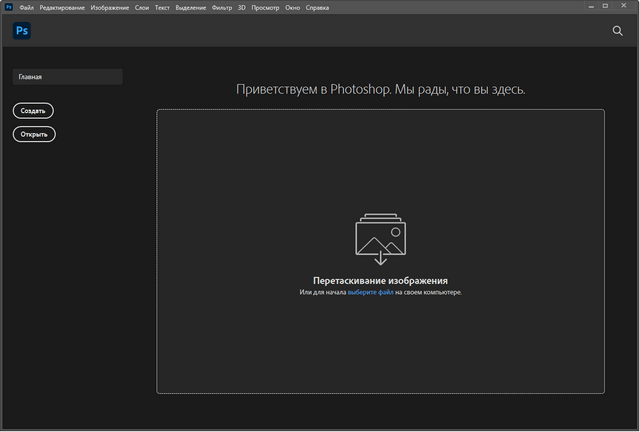Click the Открыть button
This screenshot has width=640, height=432.
pyautogui.click(x=34, y=134)
